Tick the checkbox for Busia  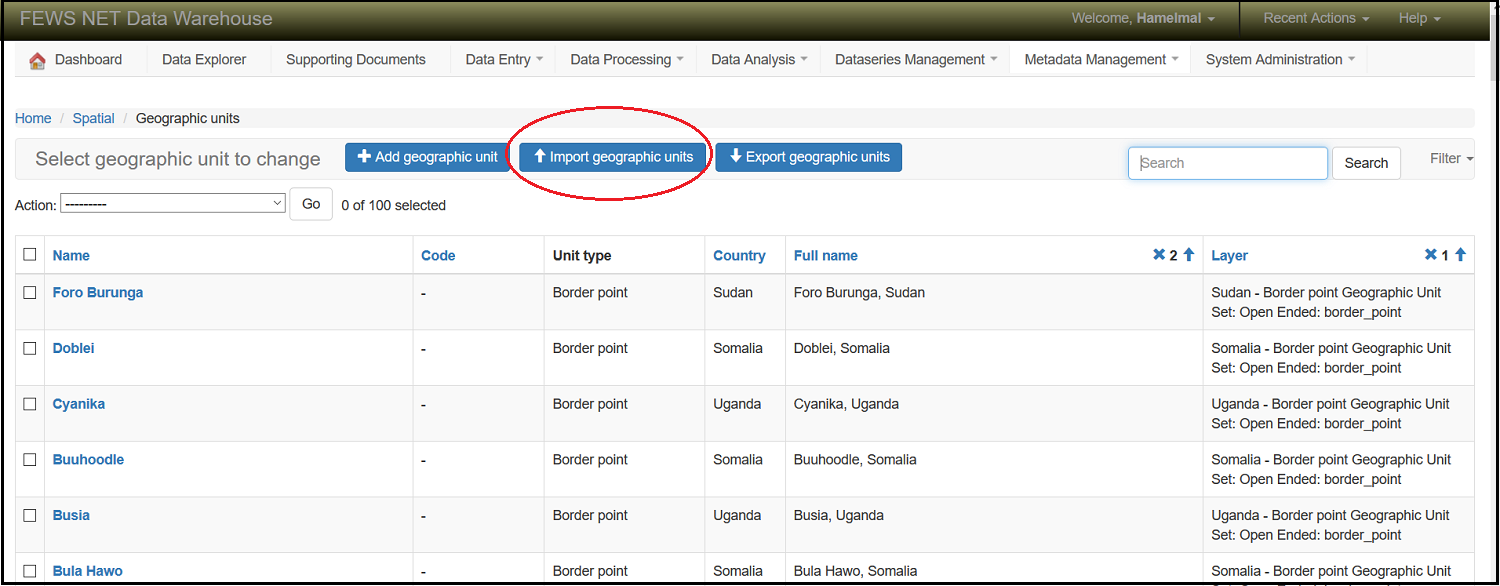[x=30, y=516]
